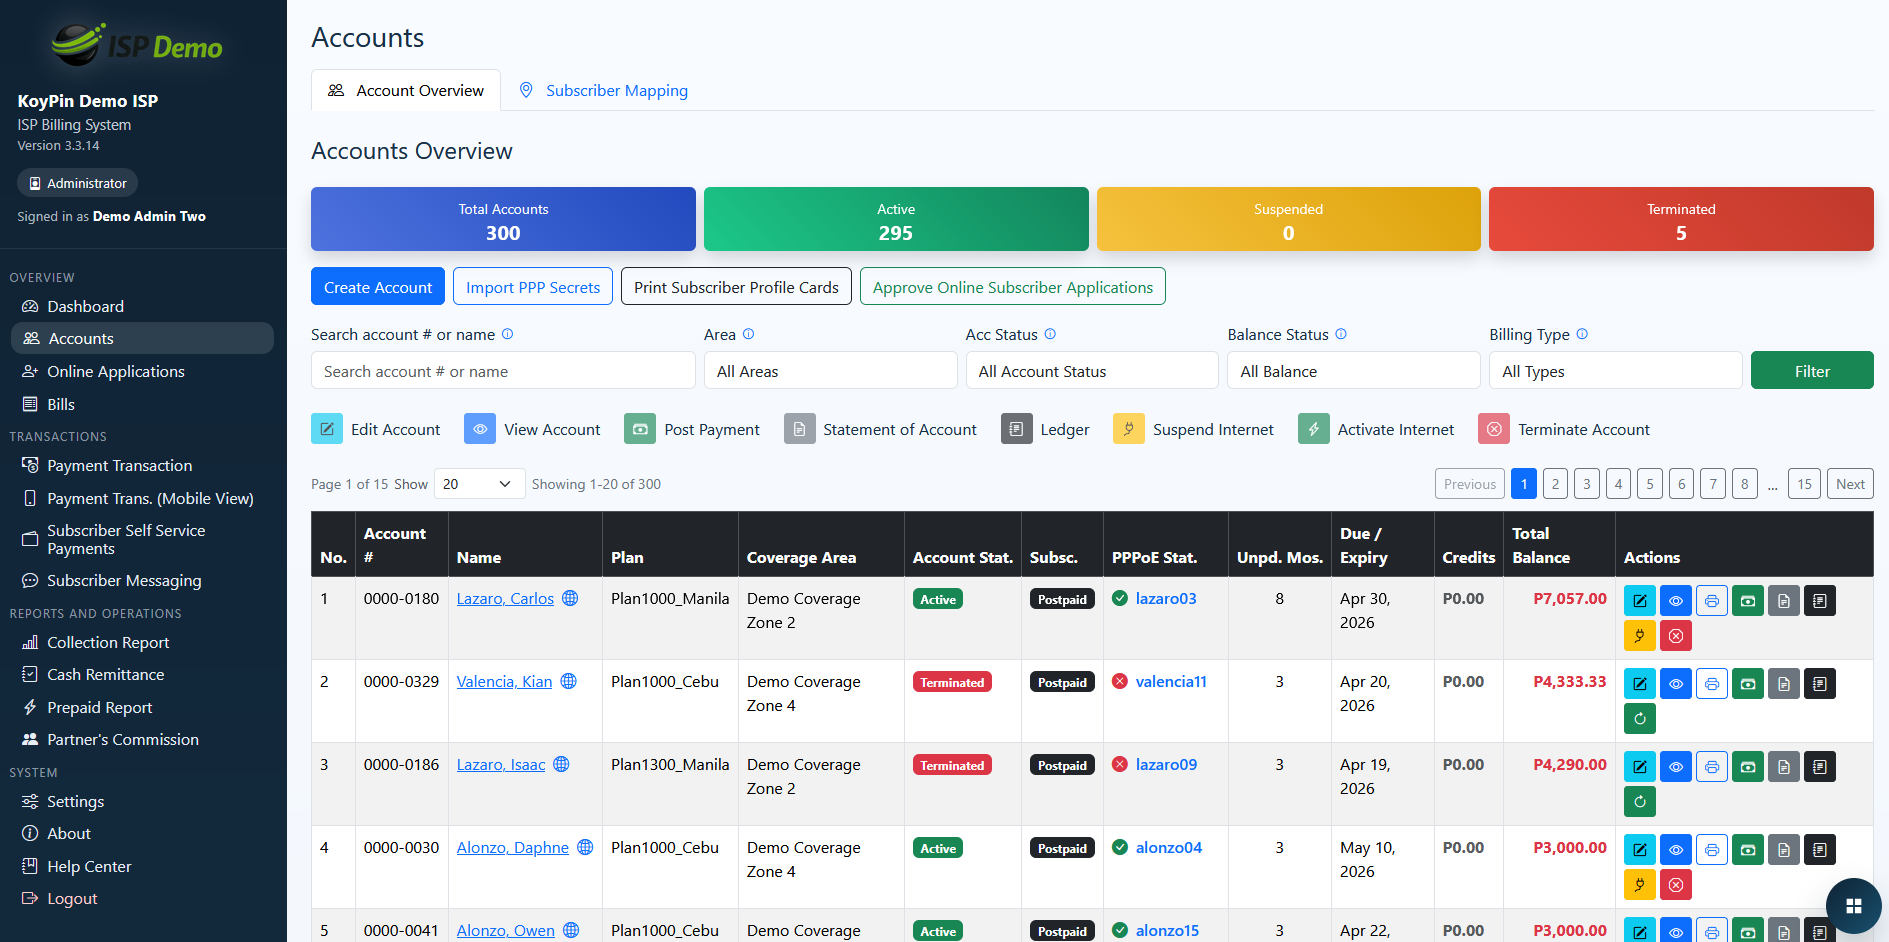The height and width of the screenshot is (942, 1889).
Task: Suspend internet for Lazaro, Carlos
Action: [x=1640, y=635]
